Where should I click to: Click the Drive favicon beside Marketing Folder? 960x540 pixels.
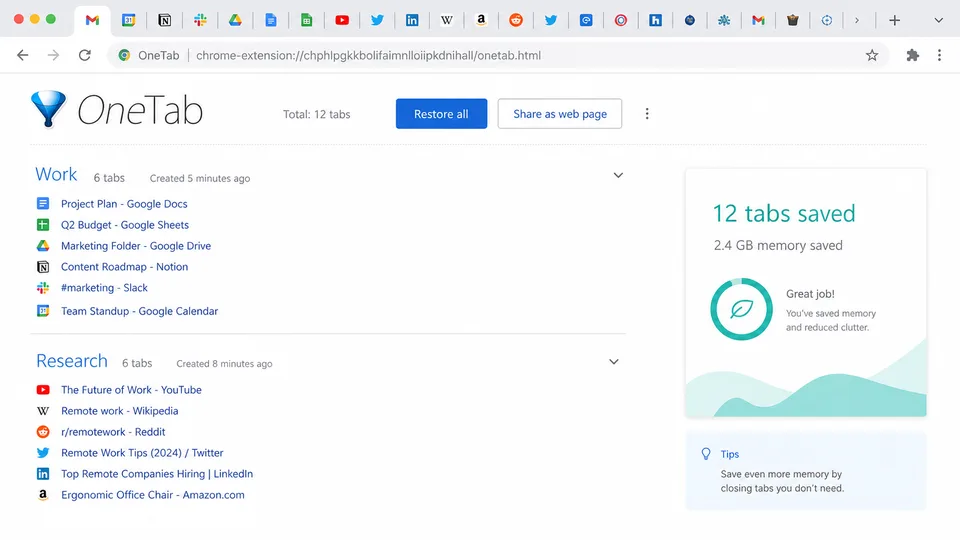[x=43, y=246]
